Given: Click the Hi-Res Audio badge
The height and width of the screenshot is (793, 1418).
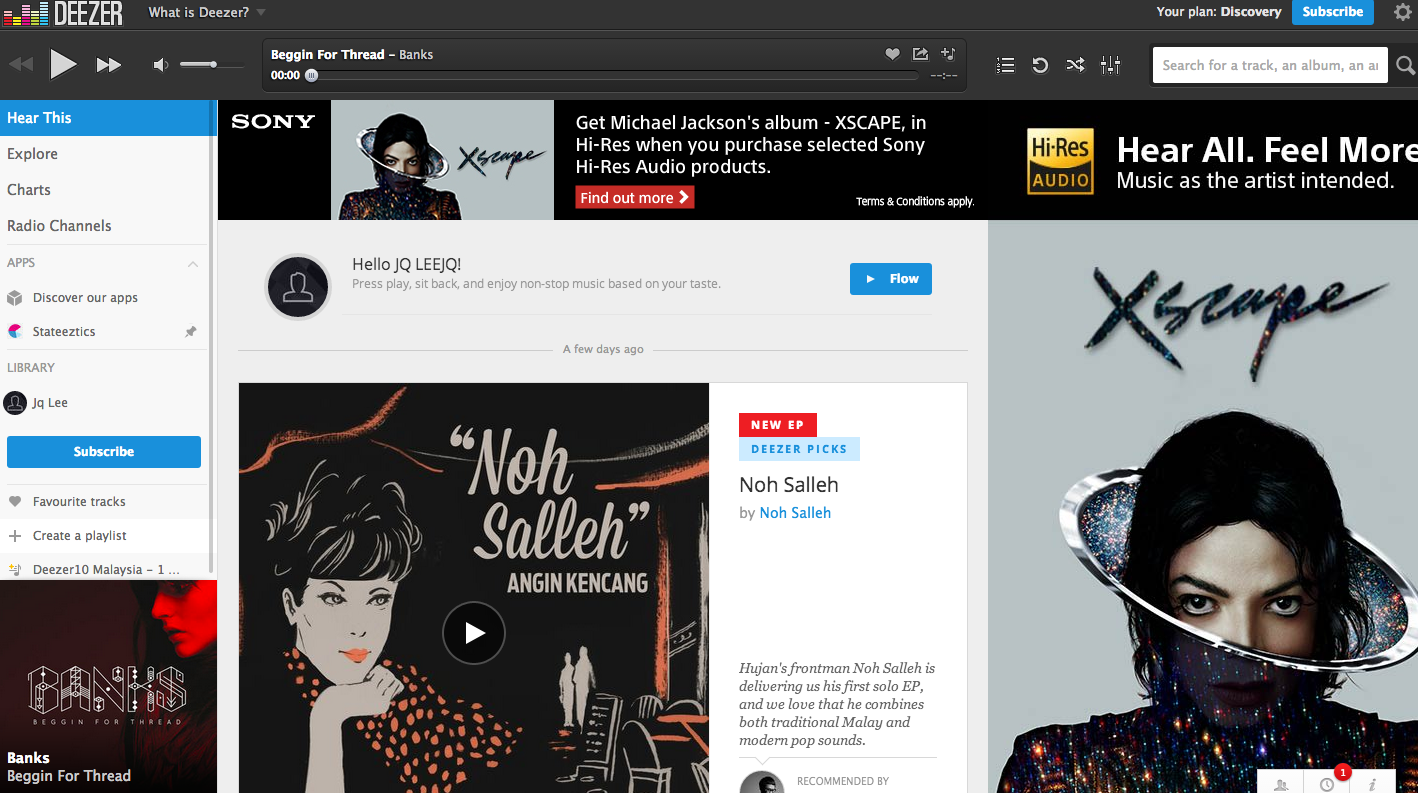Looking at the screenshot, I should [1061, 161].
